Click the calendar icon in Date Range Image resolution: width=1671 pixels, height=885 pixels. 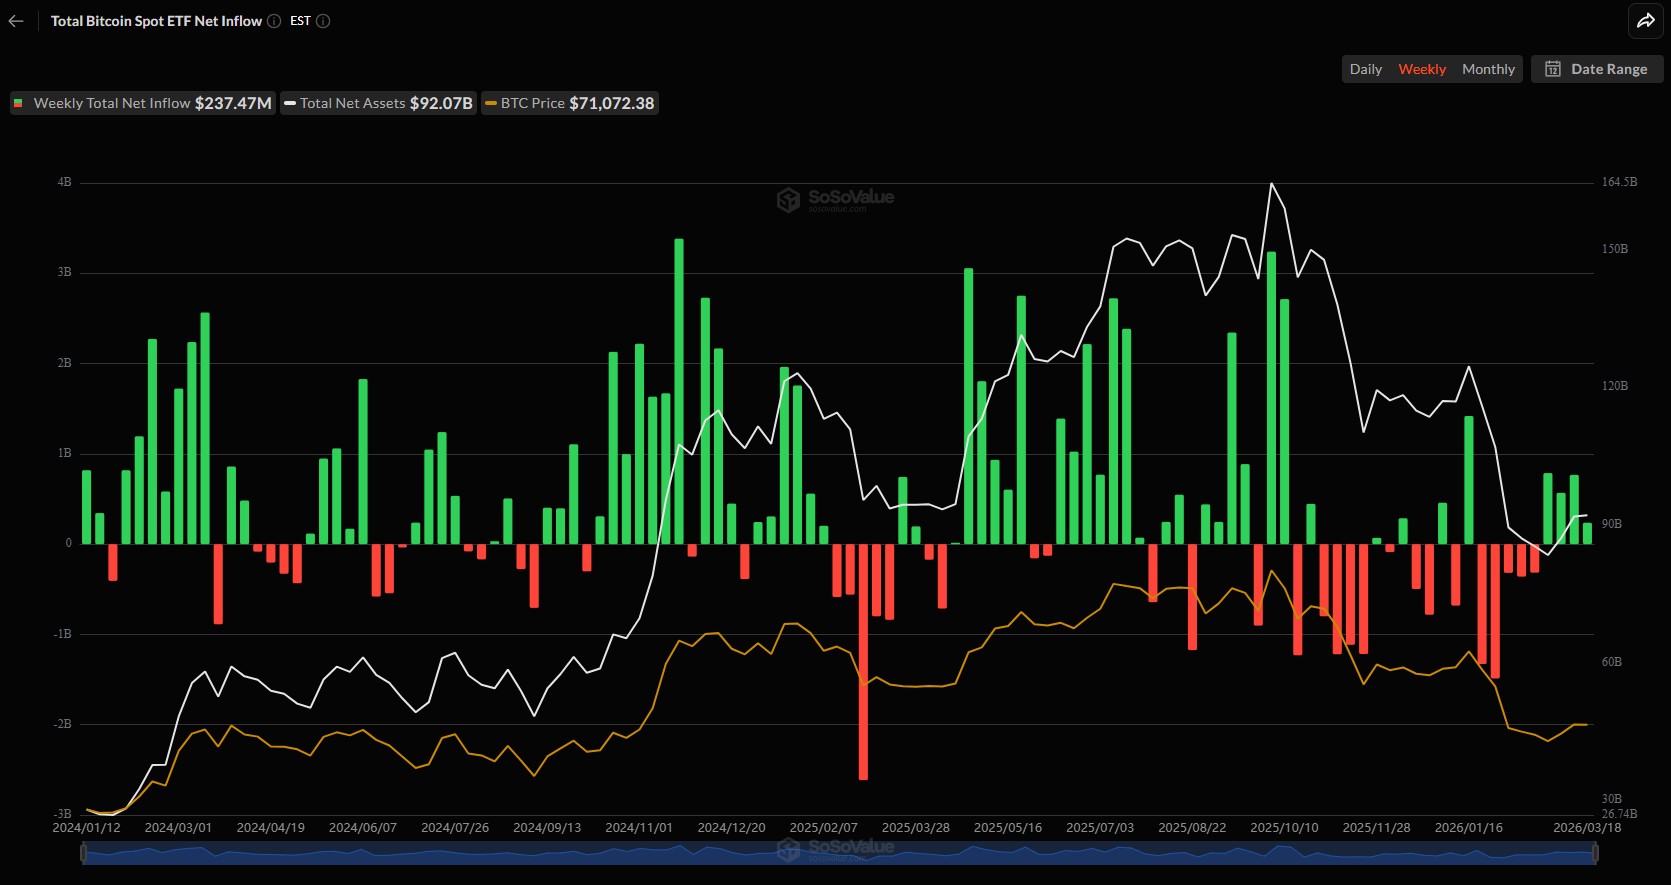click(1553, 69)
